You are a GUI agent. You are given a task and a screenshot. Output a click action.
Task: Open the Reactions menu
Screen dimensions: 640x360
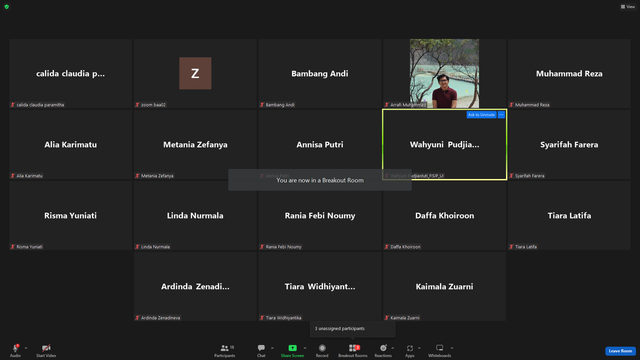(x=383, y=350)
